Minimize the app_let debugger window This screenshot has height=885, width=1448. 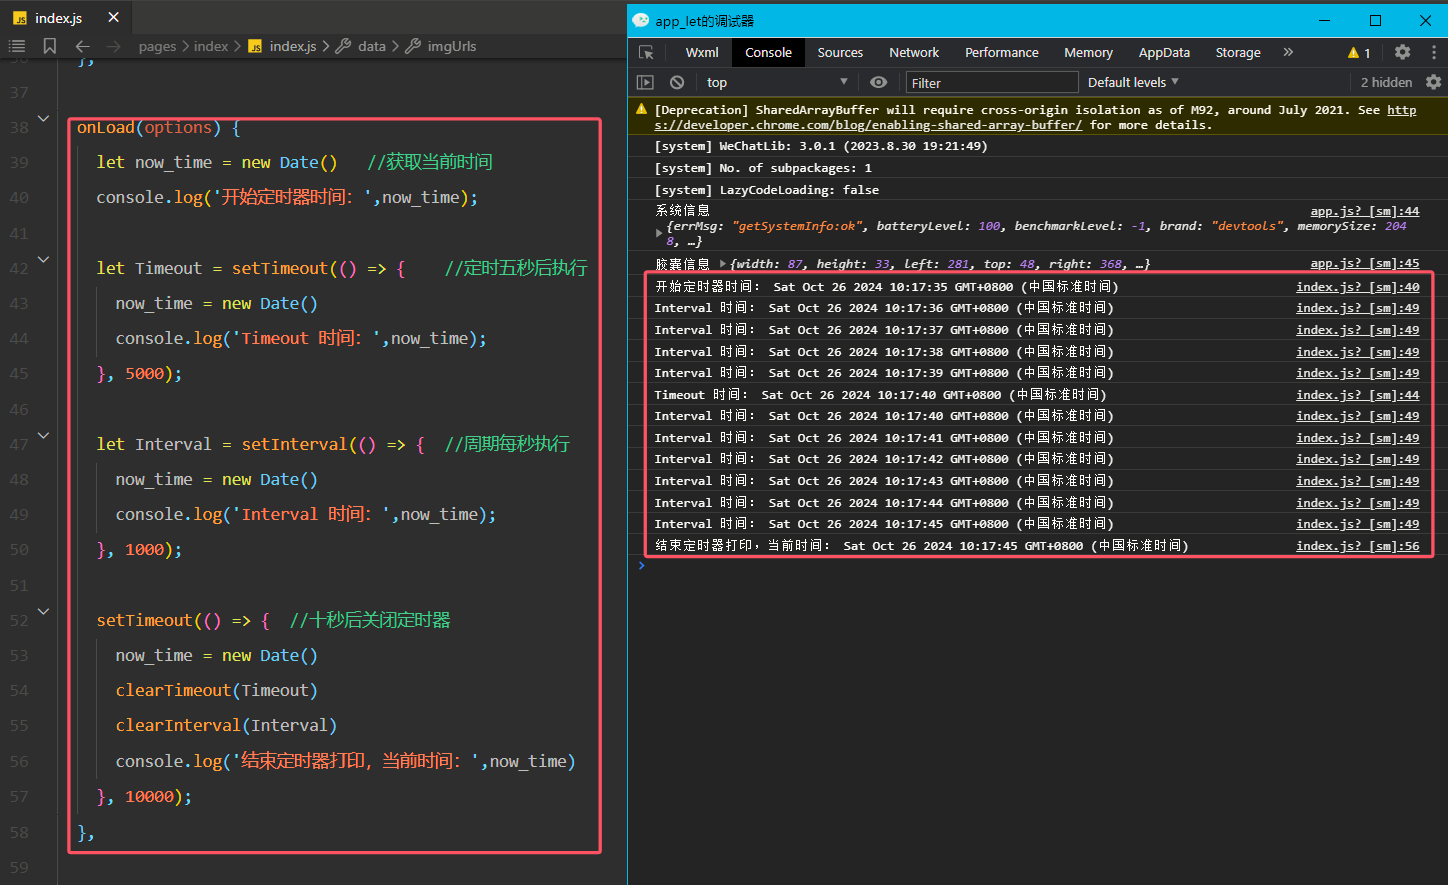click(1324, 20)
